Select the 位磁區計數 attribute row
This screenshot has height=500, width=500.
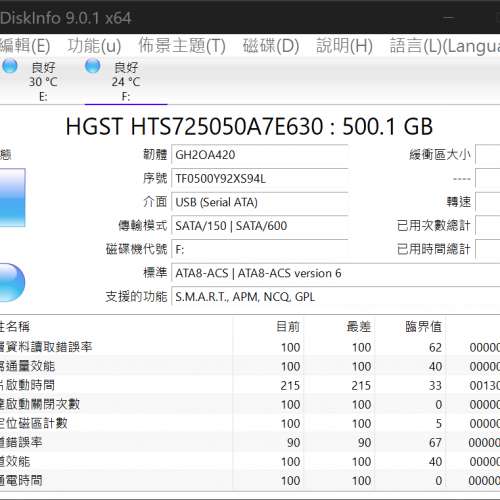pyautogui.click(x=250, y=423)
